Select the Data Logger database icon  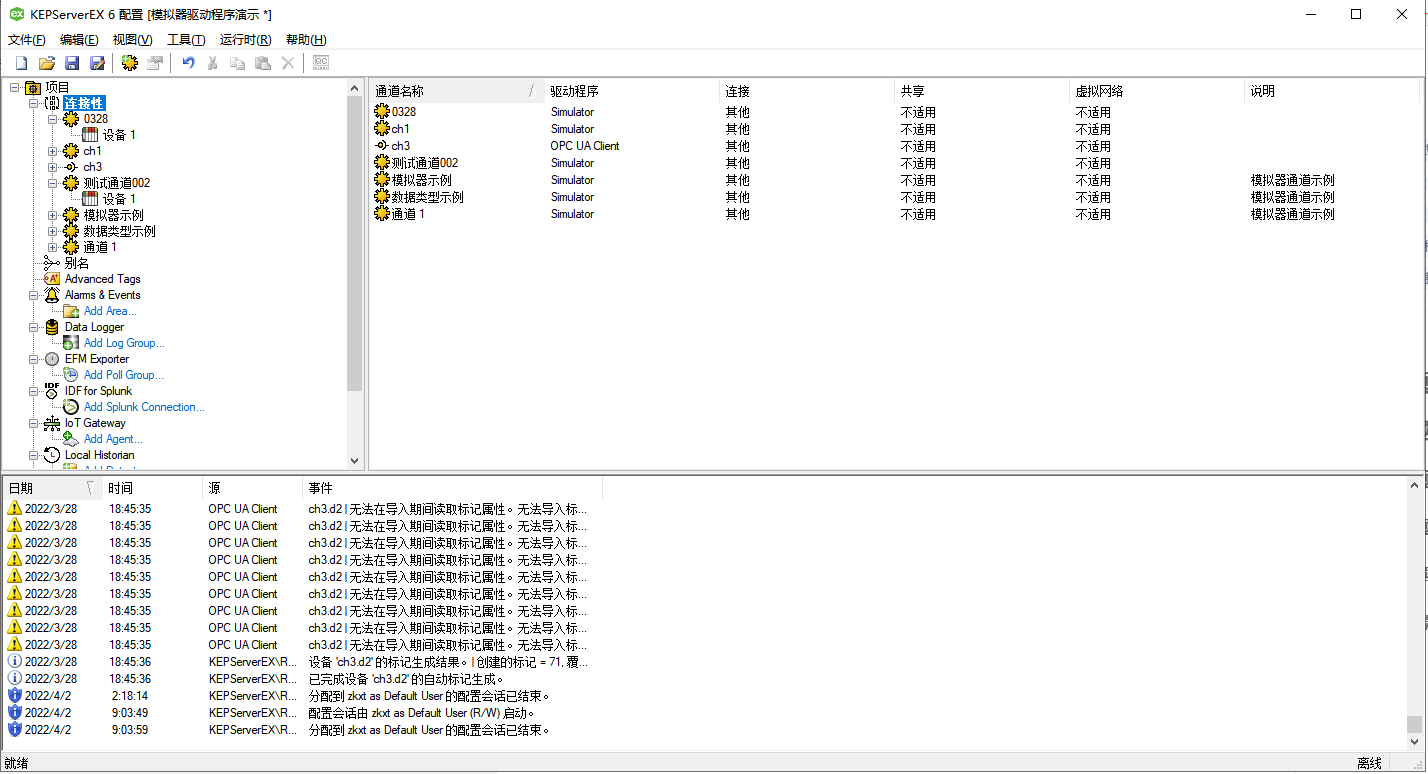[51, 326]
